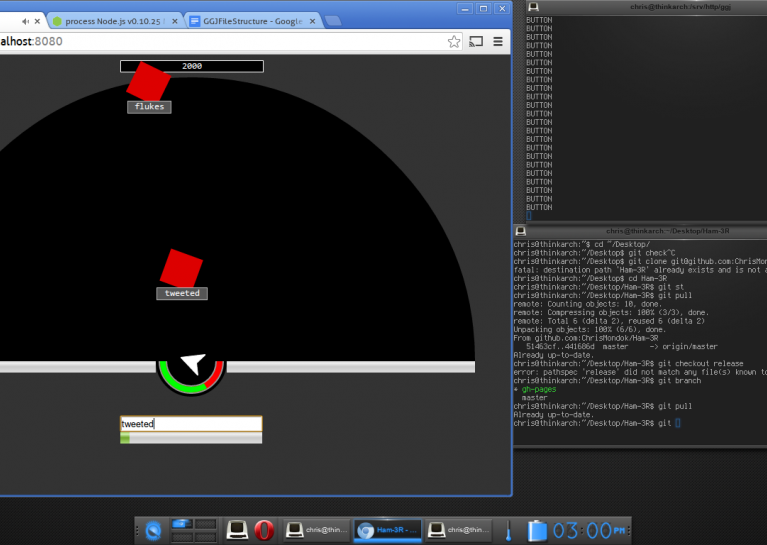Bookmark this page with the star icon

click(x=454, y=41)
